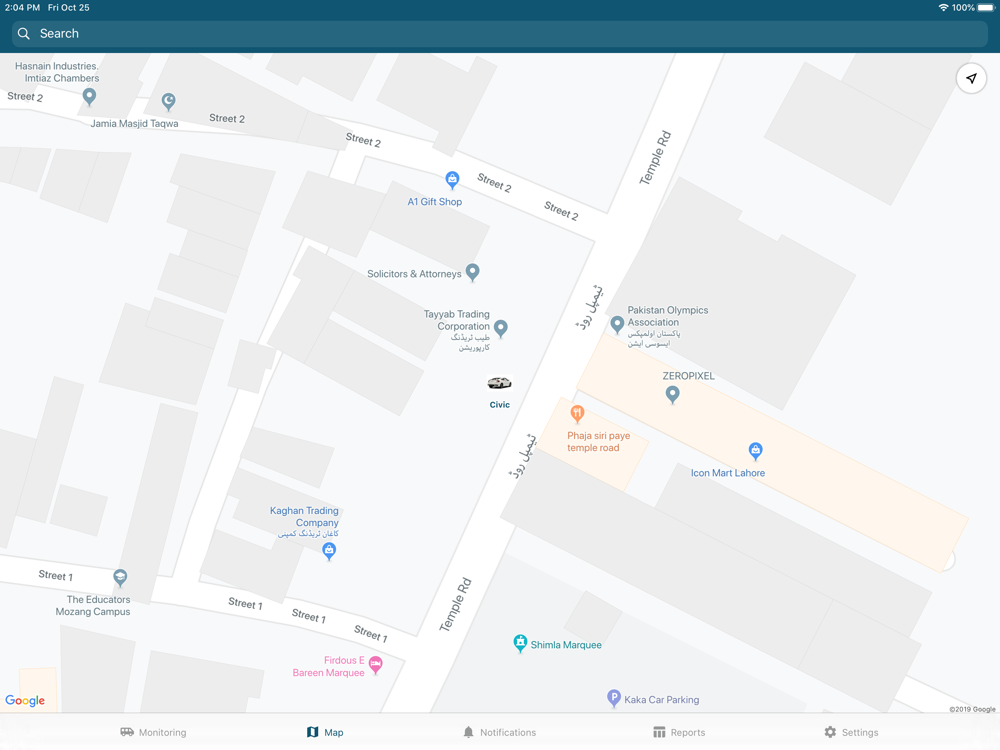Click the Google logo on the map
1000x750 pixels.
pos(25,700)
